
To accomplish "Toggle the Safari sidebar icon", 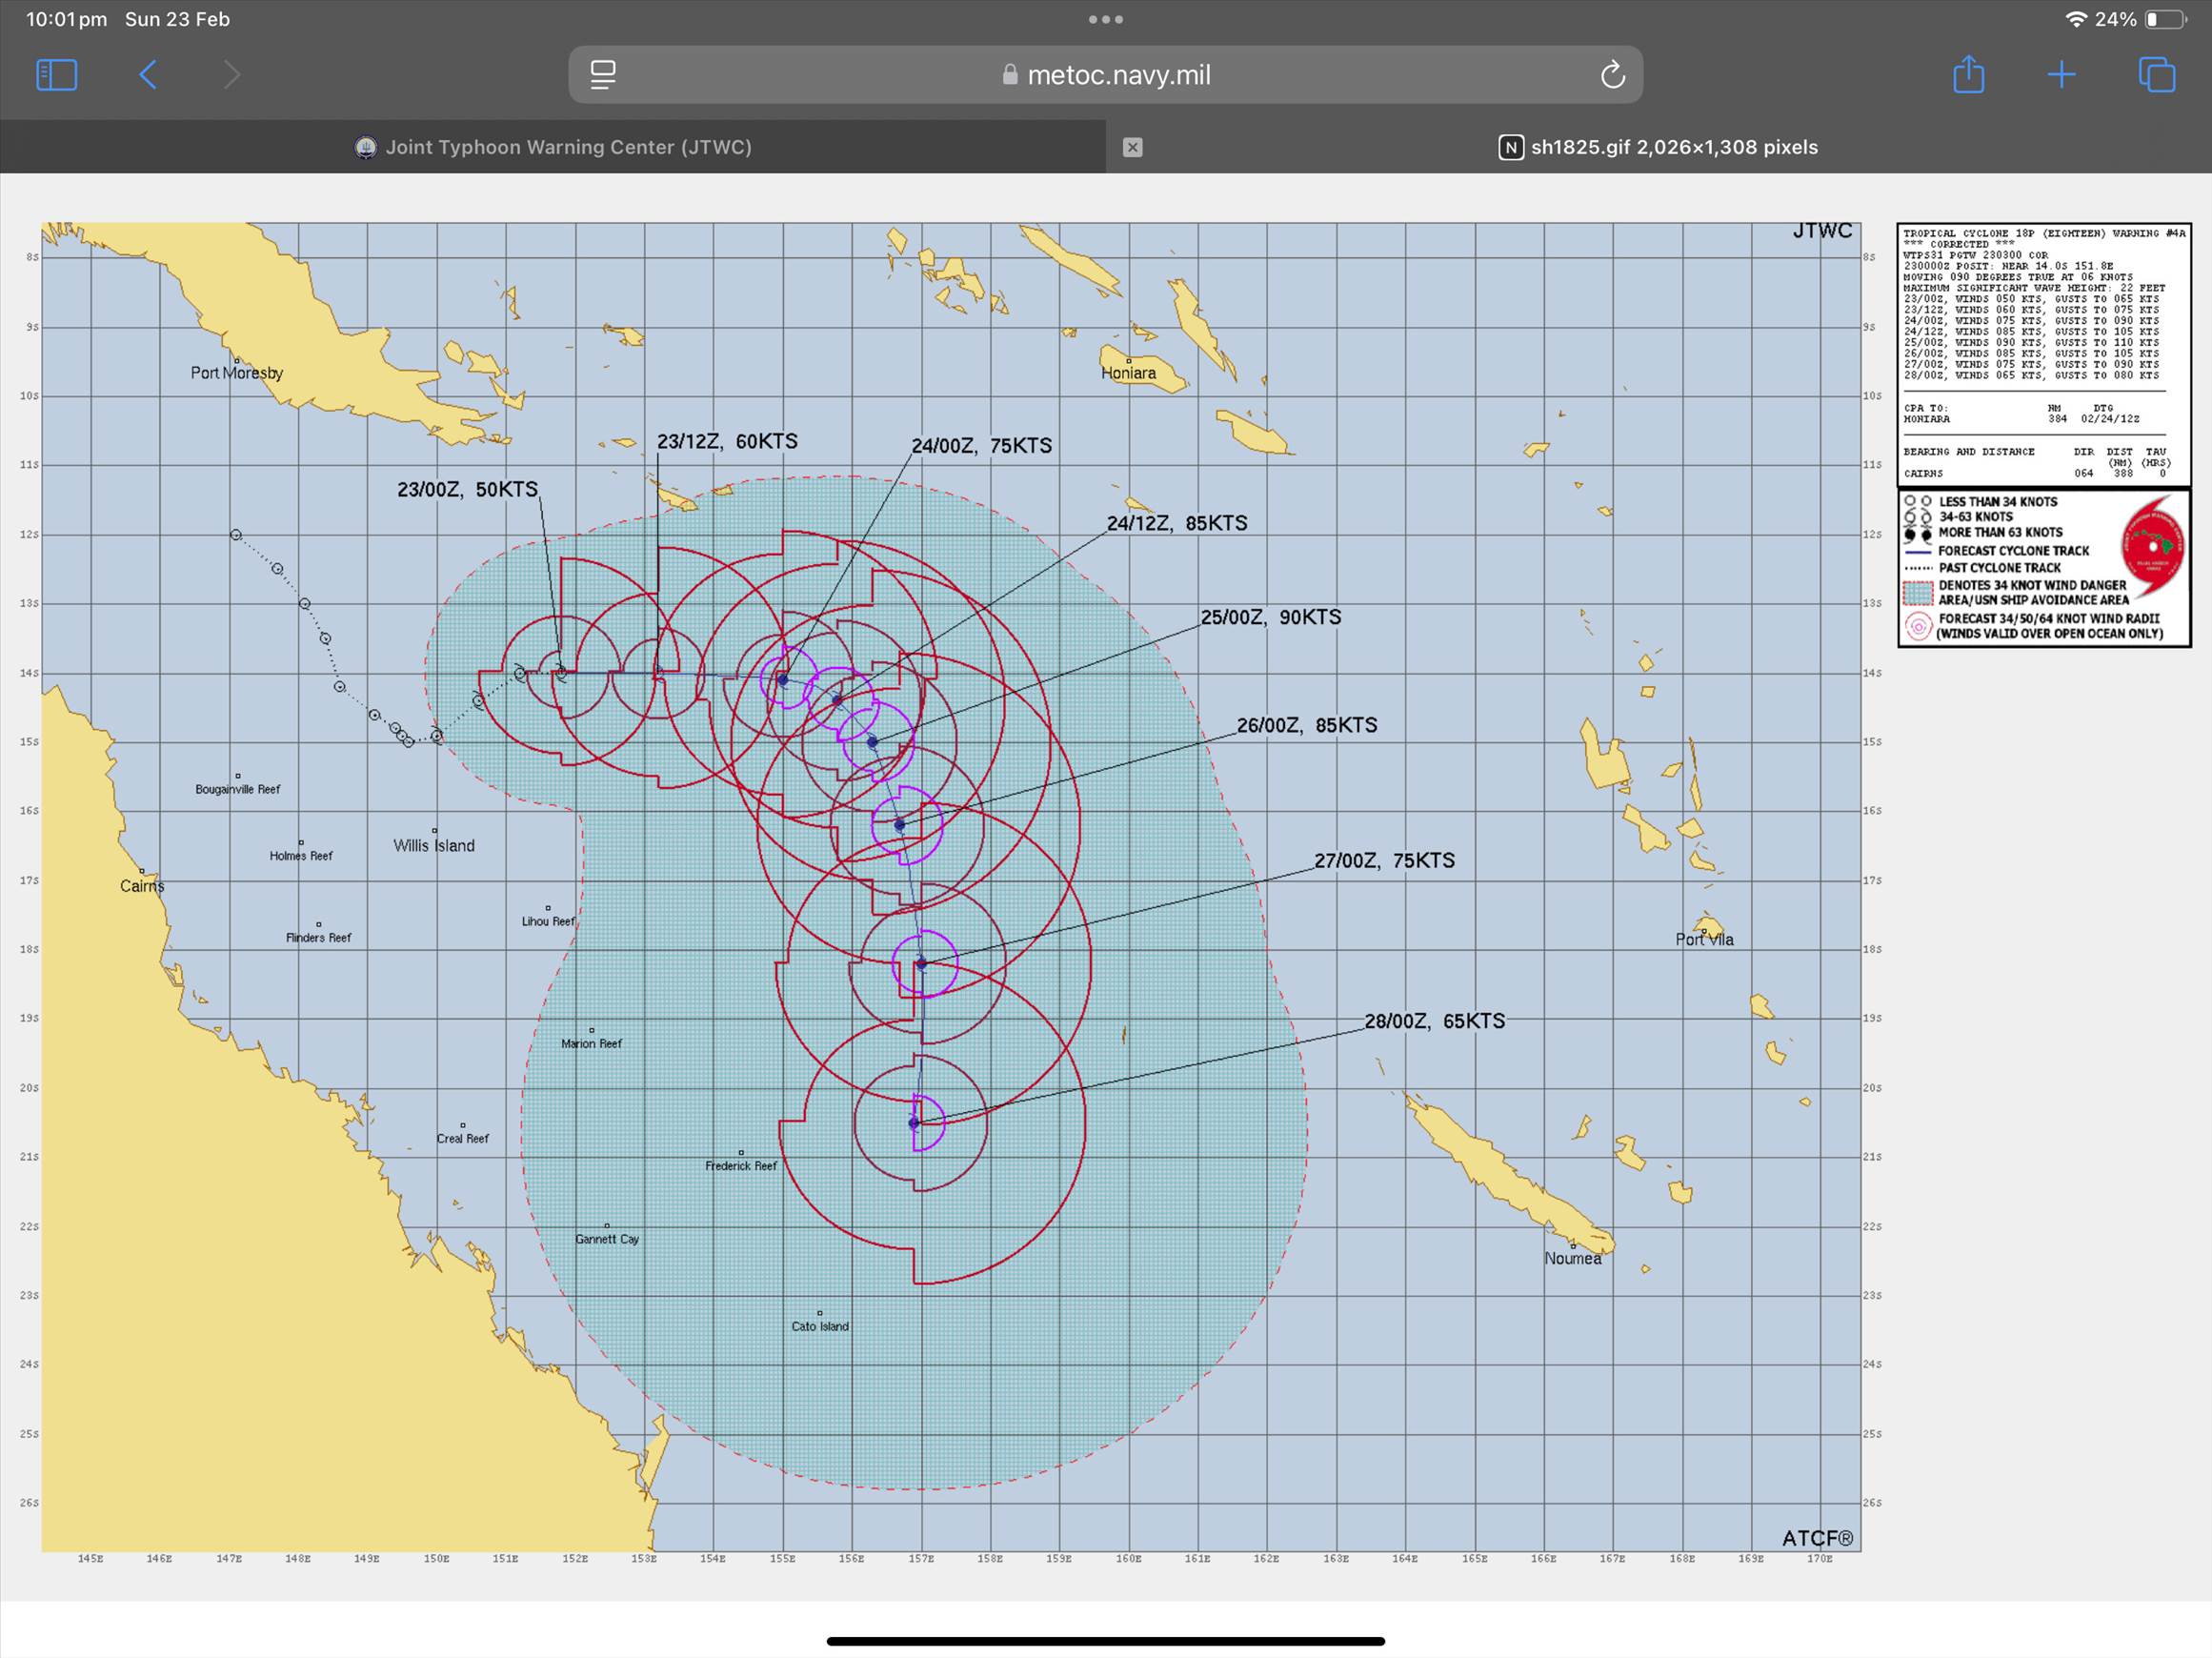I will [56, 75].
